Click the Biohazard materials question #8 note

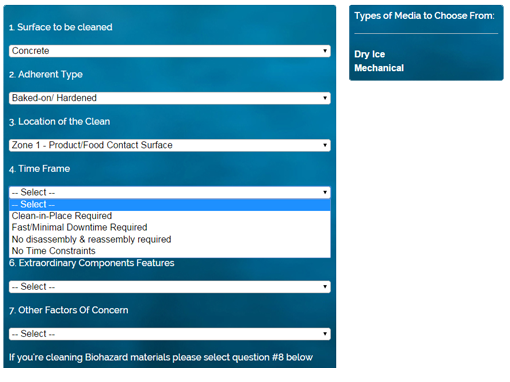point(161,357)
